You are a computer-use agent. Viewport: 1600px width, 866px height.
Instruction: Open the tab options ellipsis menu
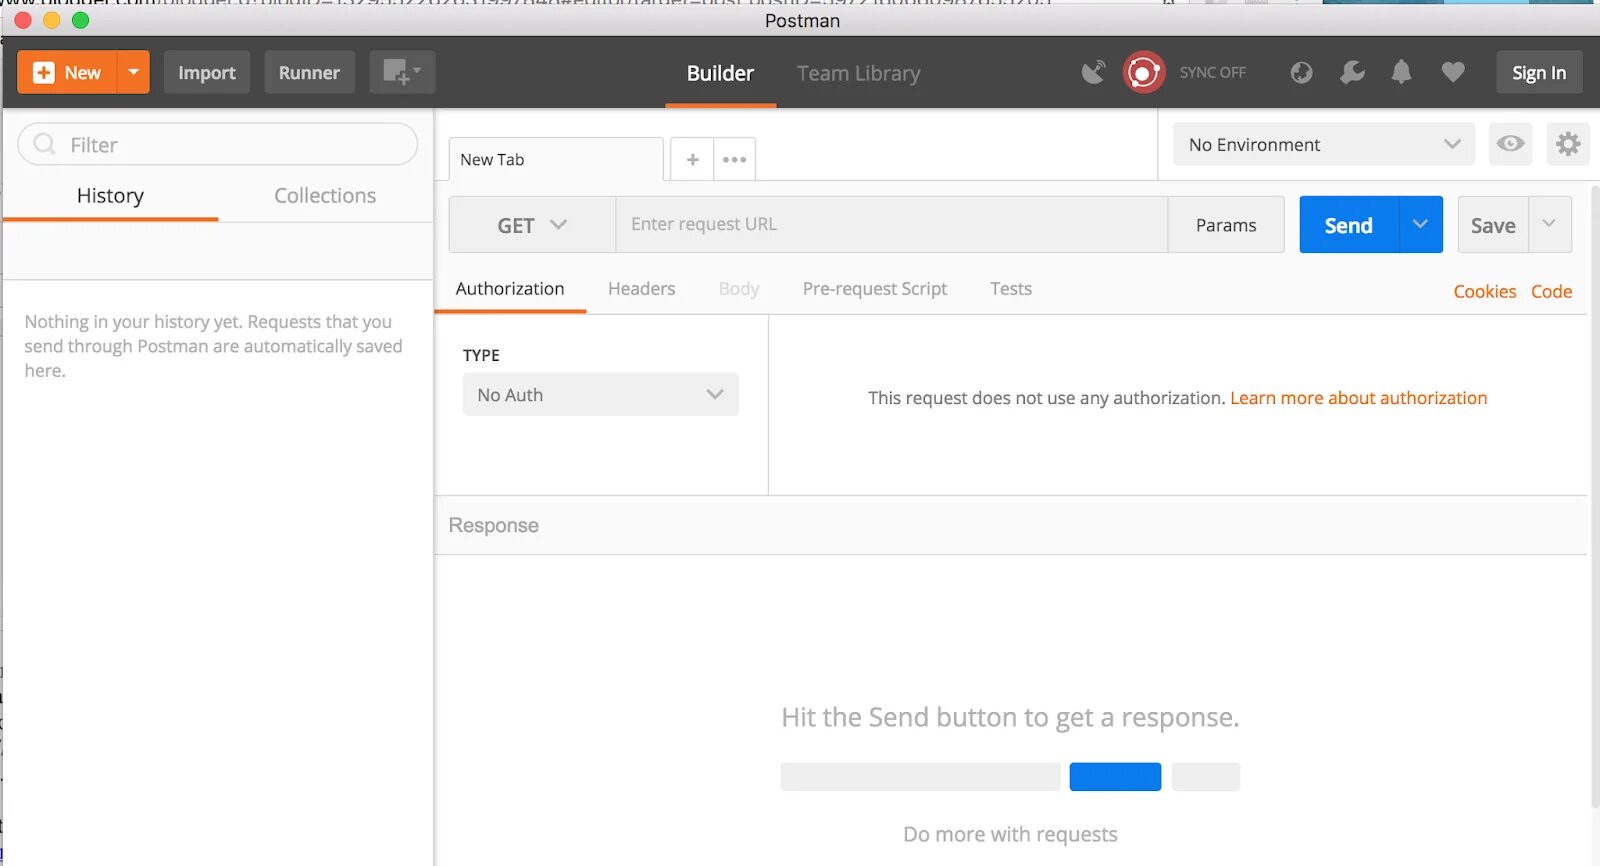(x=735, y=159)
